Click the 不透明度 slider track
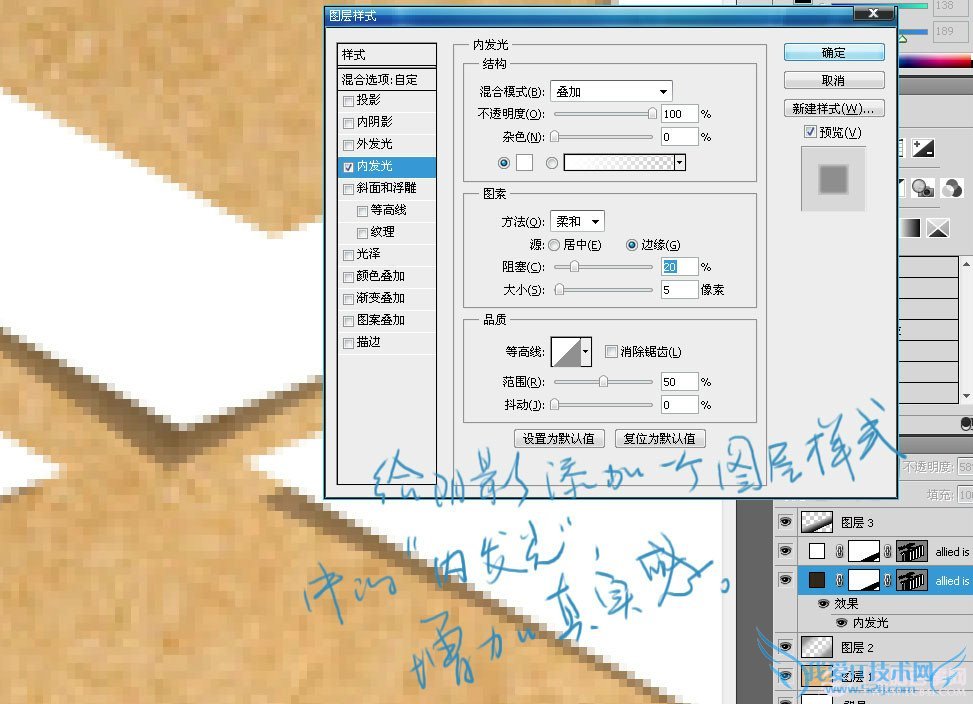Viewport: 973px width, 704px height. (x=603, y=114)
